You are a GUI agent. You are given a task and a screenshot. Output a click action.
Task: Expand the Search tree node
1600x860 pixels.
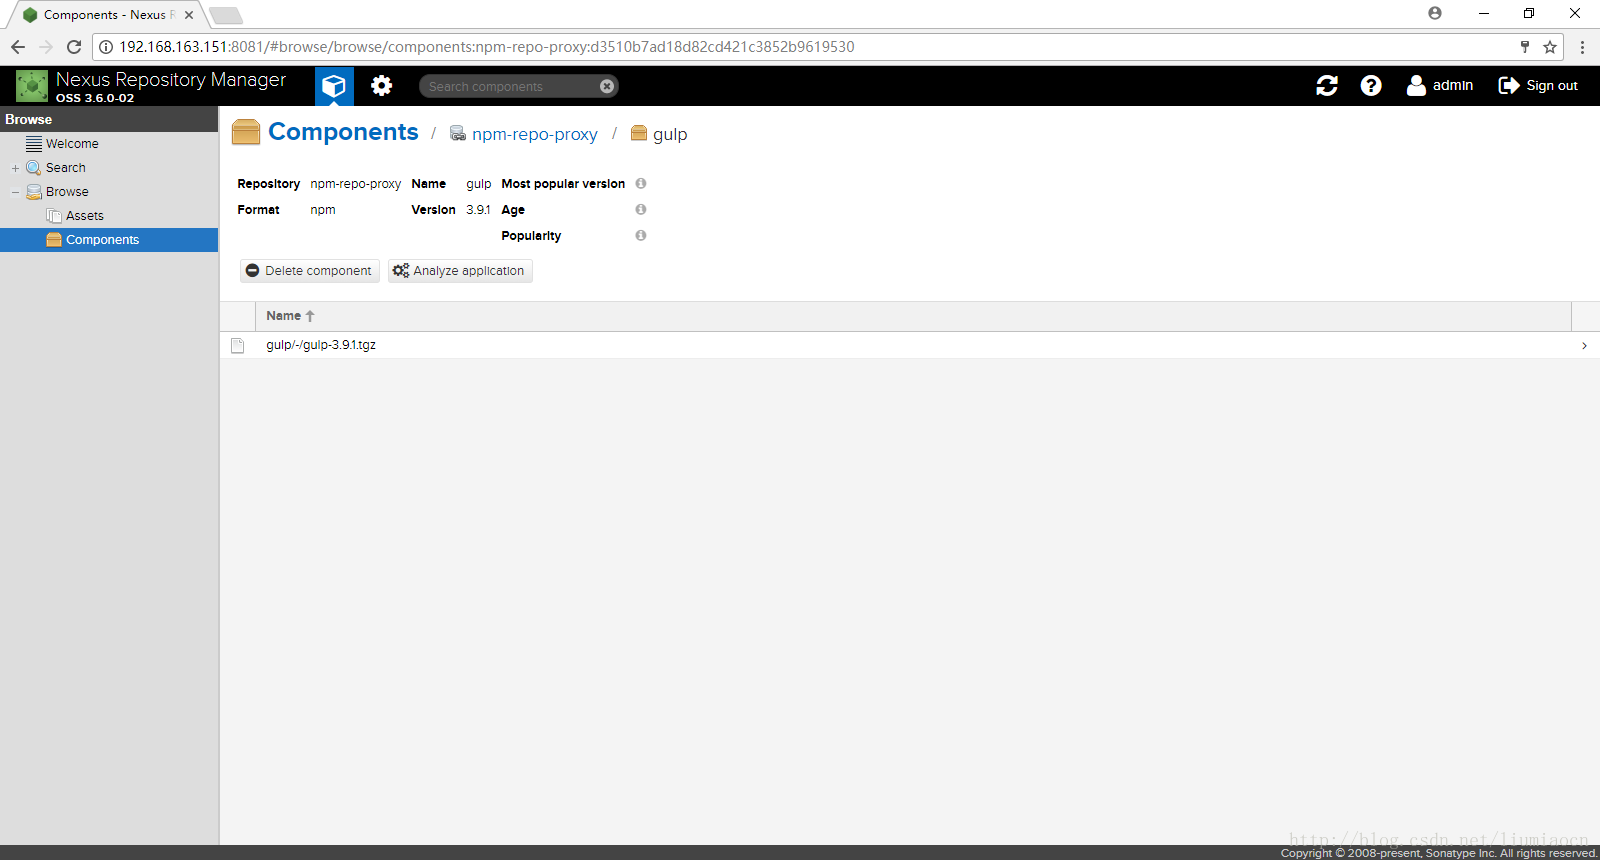point(15,168)
